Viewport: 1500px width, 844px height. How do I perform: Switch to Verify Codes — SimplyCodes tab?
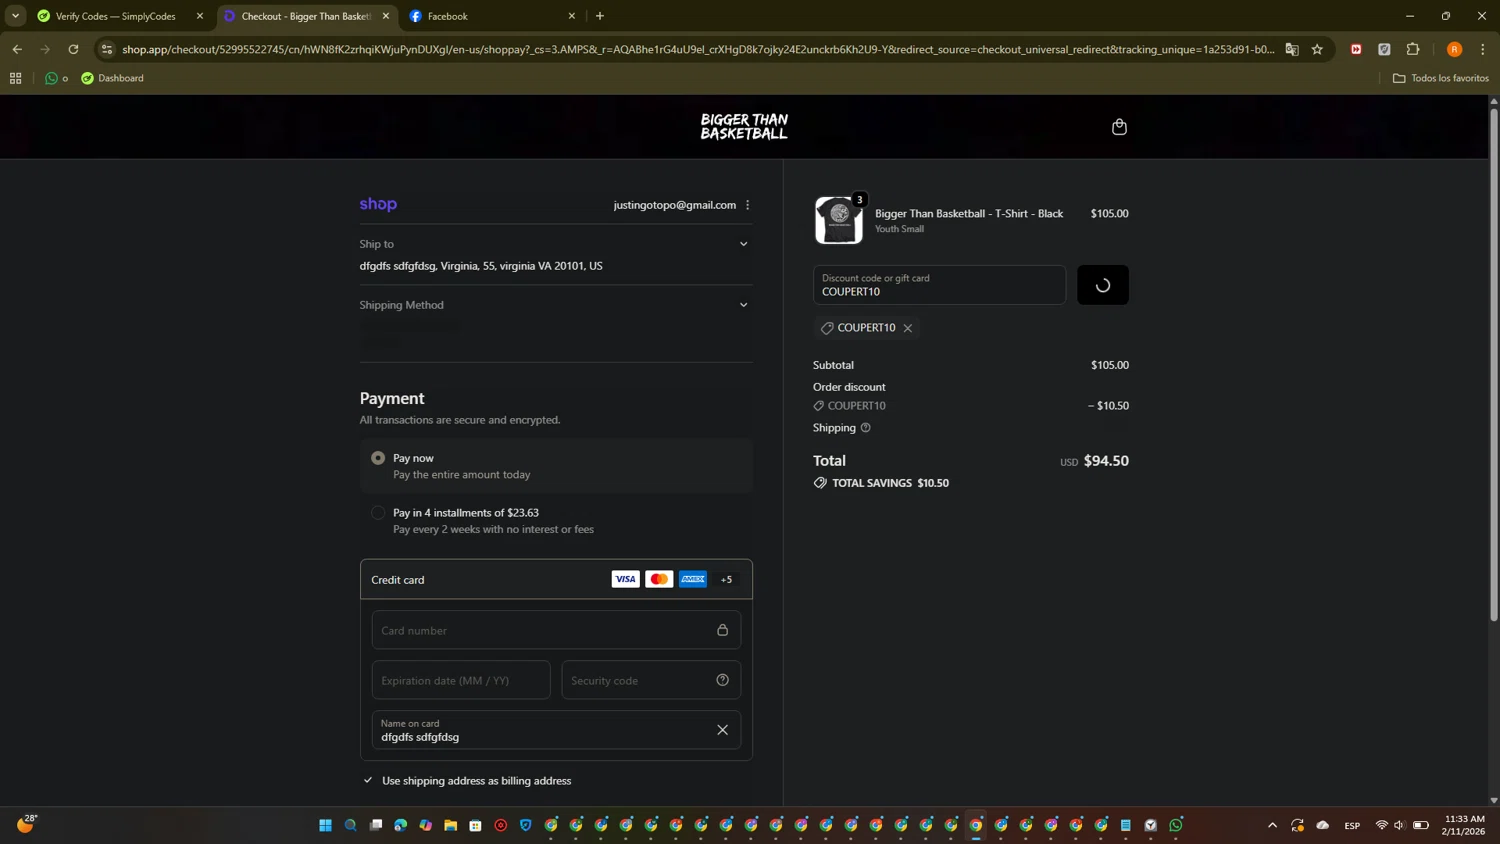click(116, 16)
